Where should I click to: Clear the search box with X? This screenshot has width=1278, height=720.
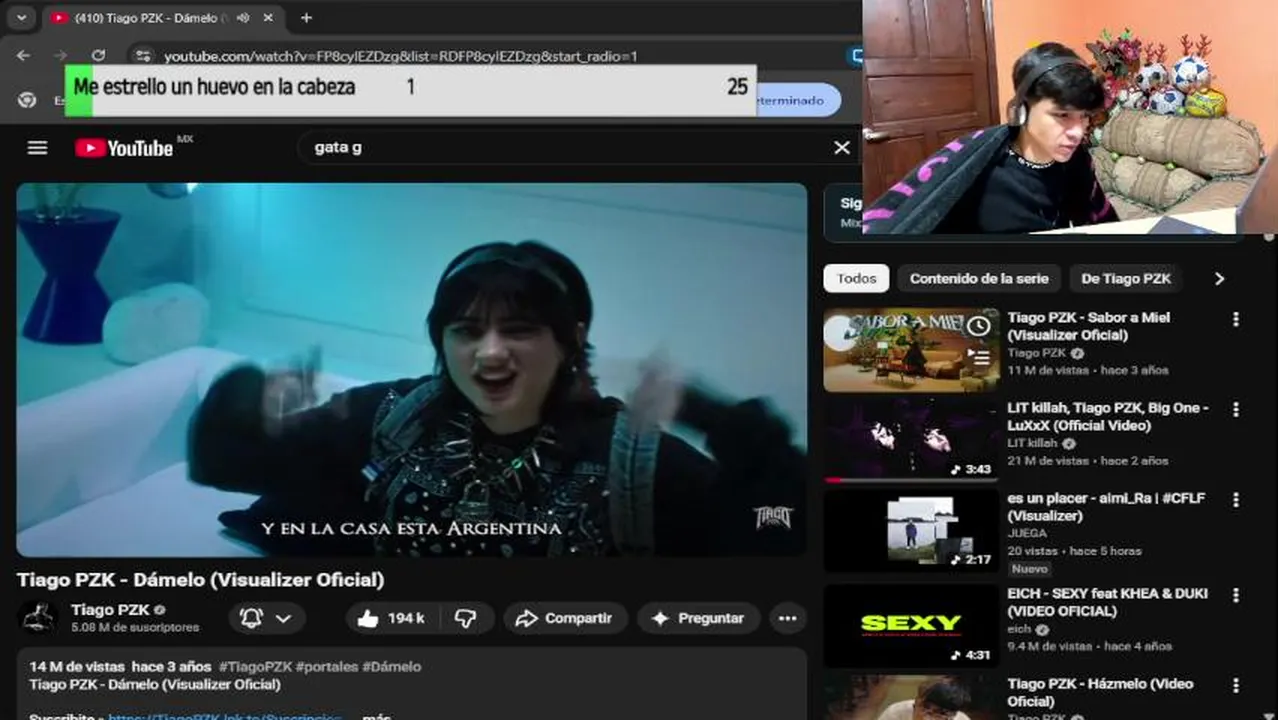click(842, 148)
